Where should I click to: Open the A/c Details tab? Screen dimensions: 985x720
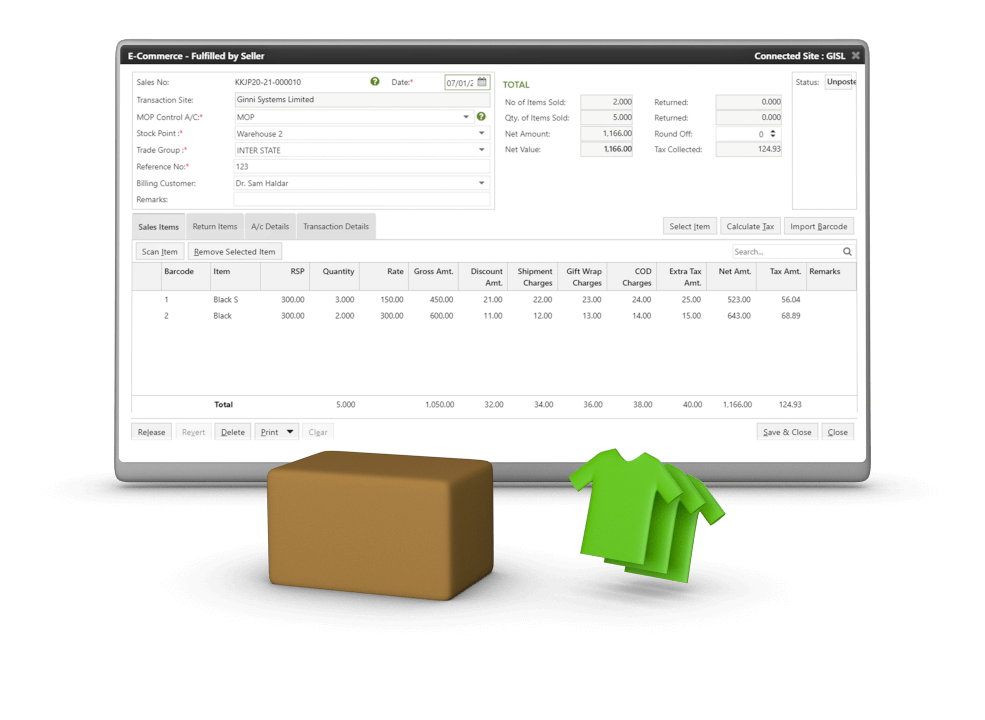pos(270,226)
